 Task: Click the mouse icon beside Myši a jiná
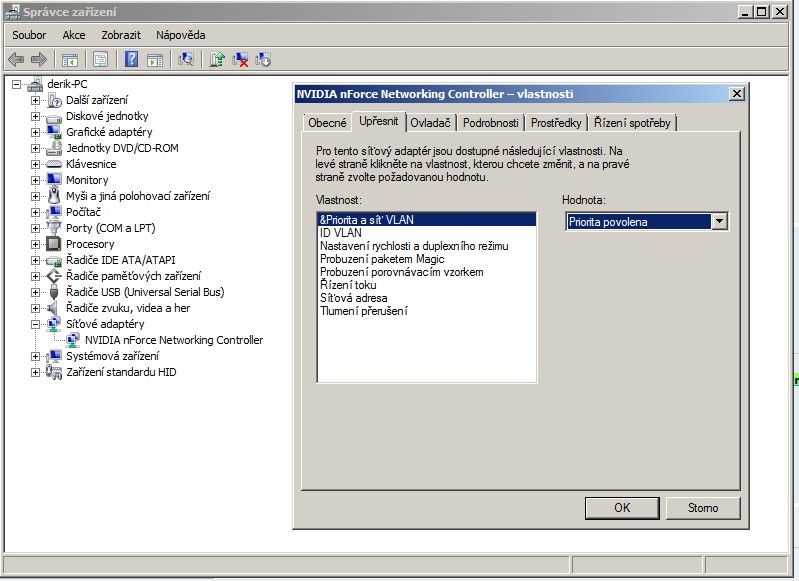click(x=54, y=196)
